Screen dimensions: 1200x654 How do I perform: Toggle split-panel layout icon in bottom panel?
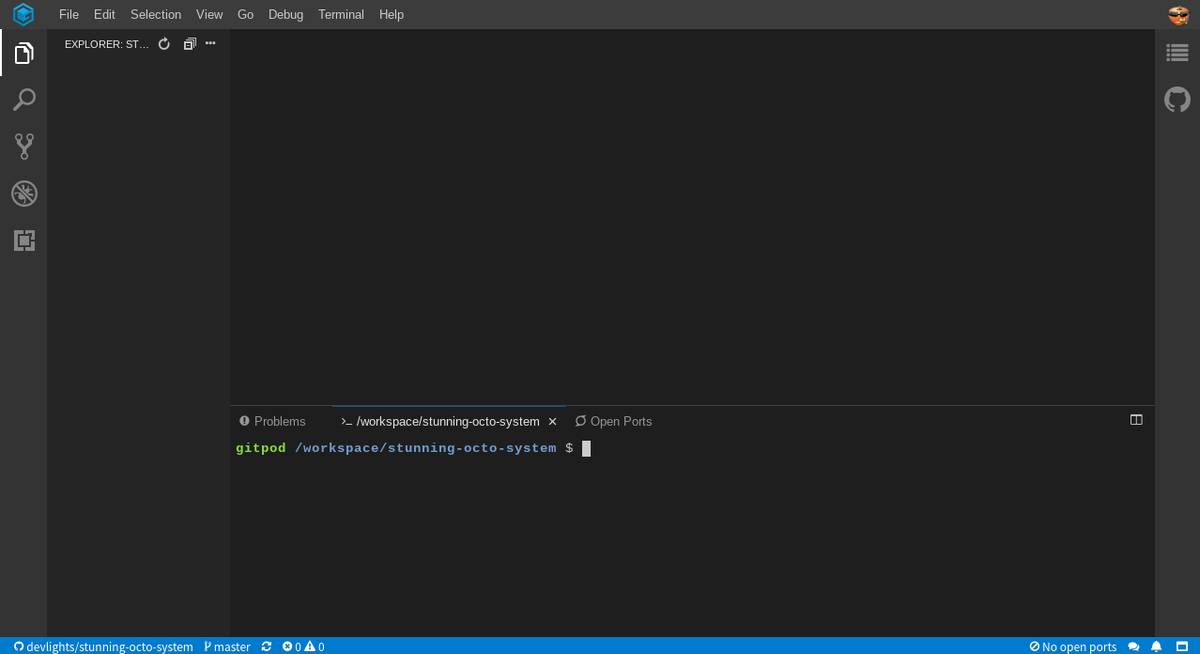click(x=1136, y=420)
